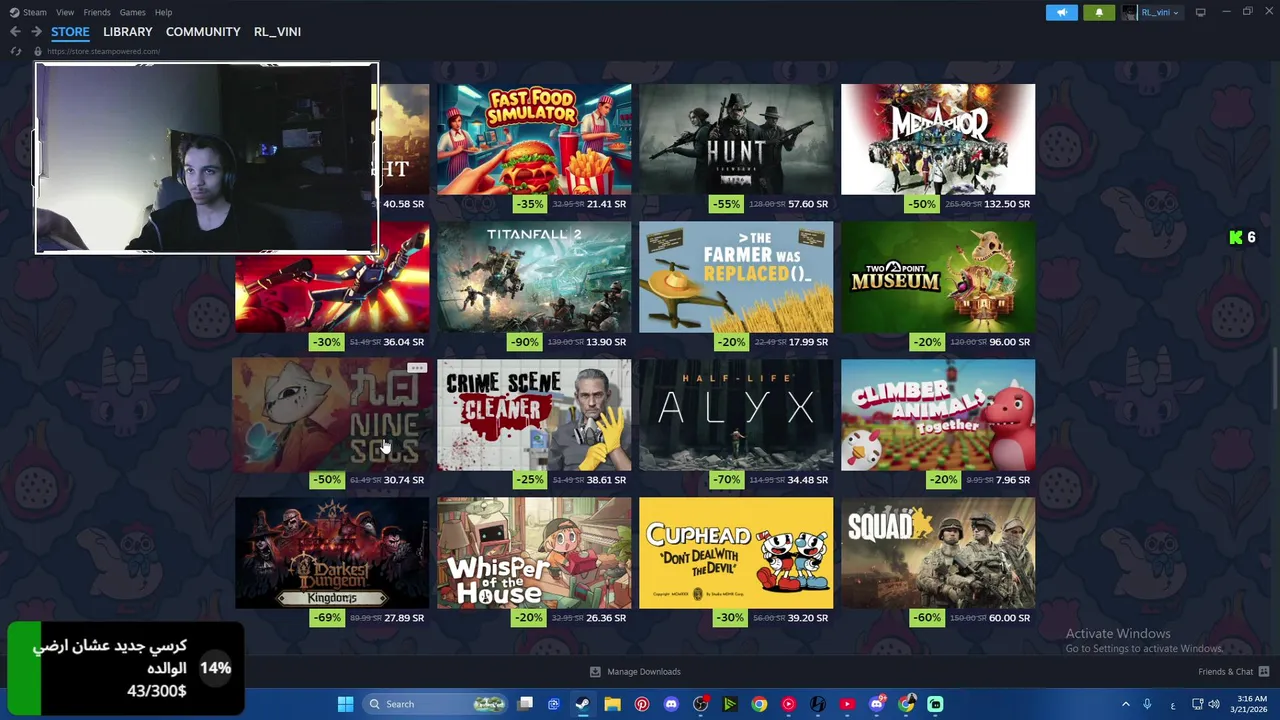Open the Two Point Museum tile
Viewport: 1280px width, 720px height.
(x=938, y=277)
